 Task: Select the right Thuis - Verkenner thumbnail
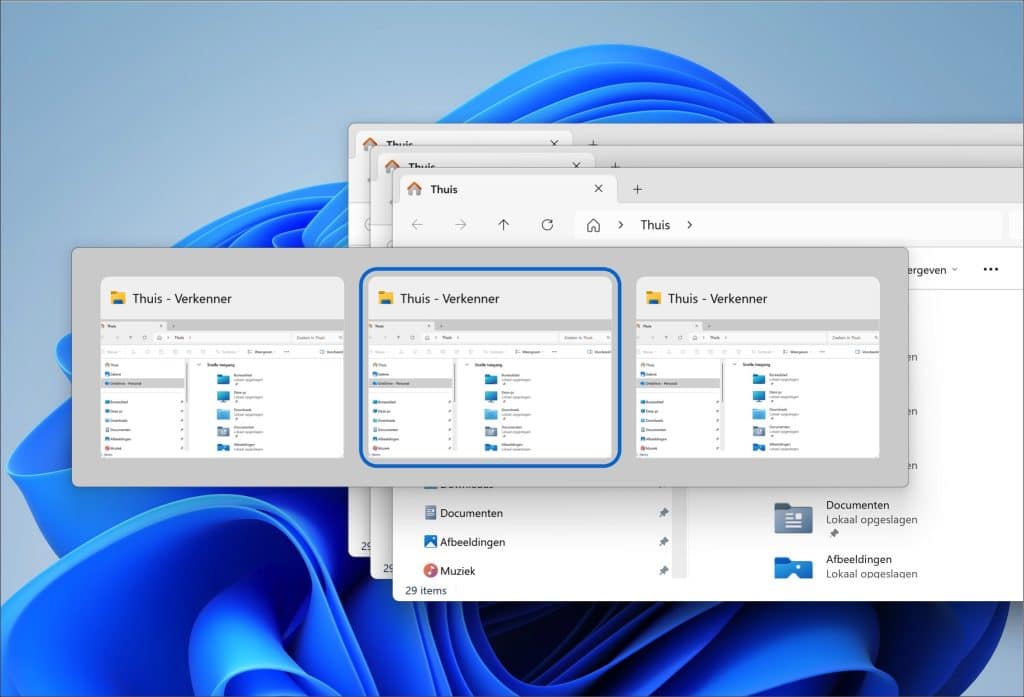758,367
